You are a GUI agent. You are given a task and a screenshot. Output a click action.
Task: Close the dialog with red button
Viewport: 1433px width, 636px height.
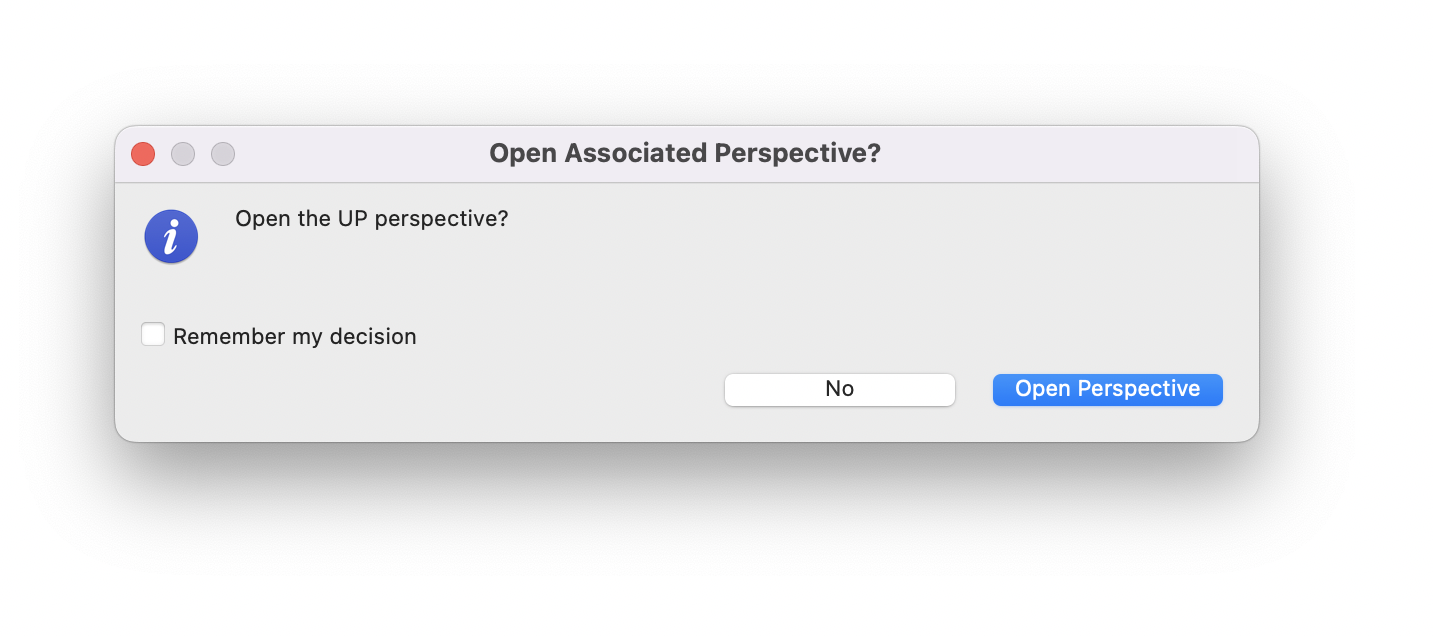click(143, 154)
